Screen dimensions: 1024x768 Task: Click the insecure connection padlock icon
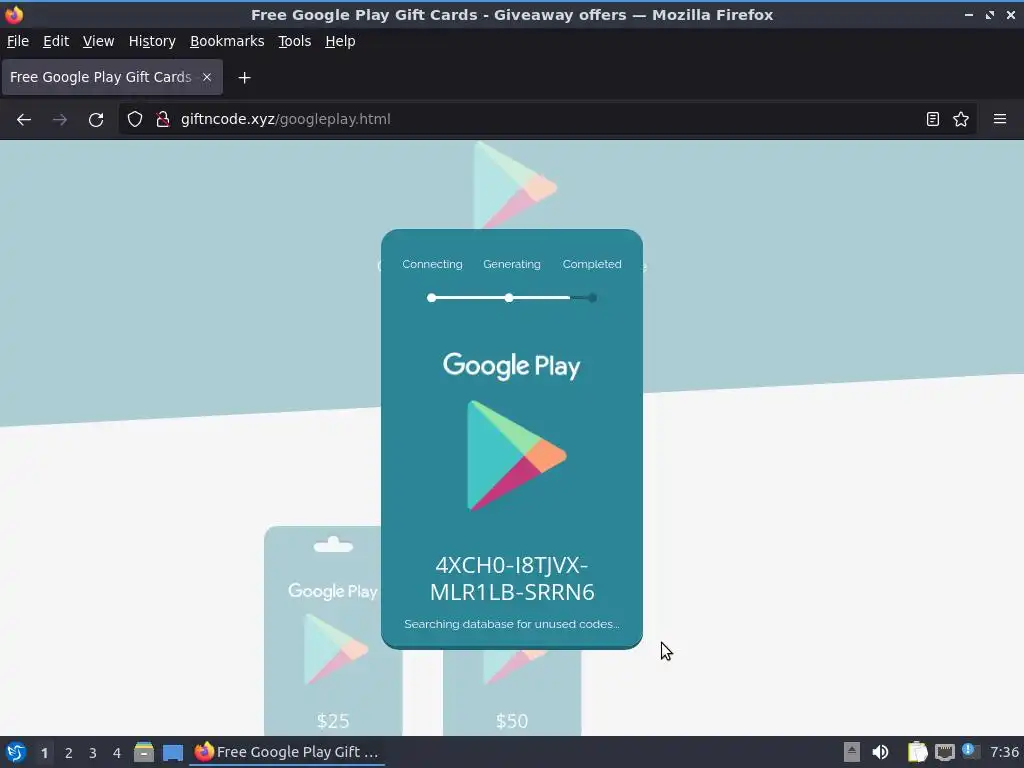(x=163, y=120)
